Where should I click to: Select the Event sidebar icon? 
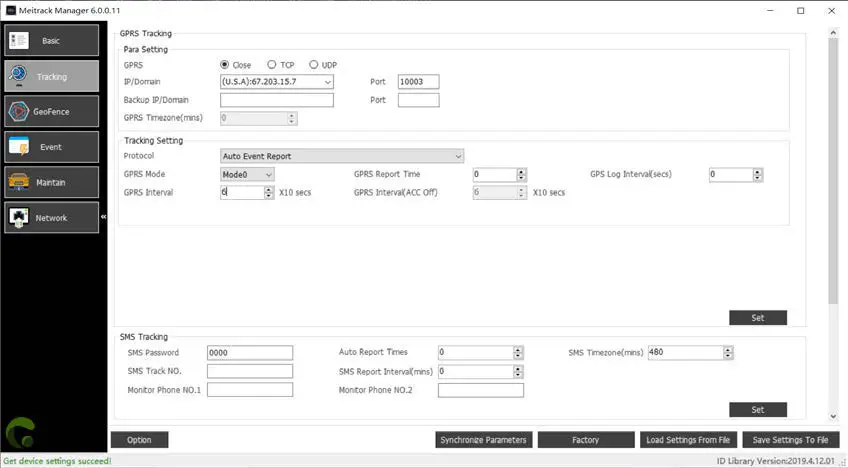19,147
